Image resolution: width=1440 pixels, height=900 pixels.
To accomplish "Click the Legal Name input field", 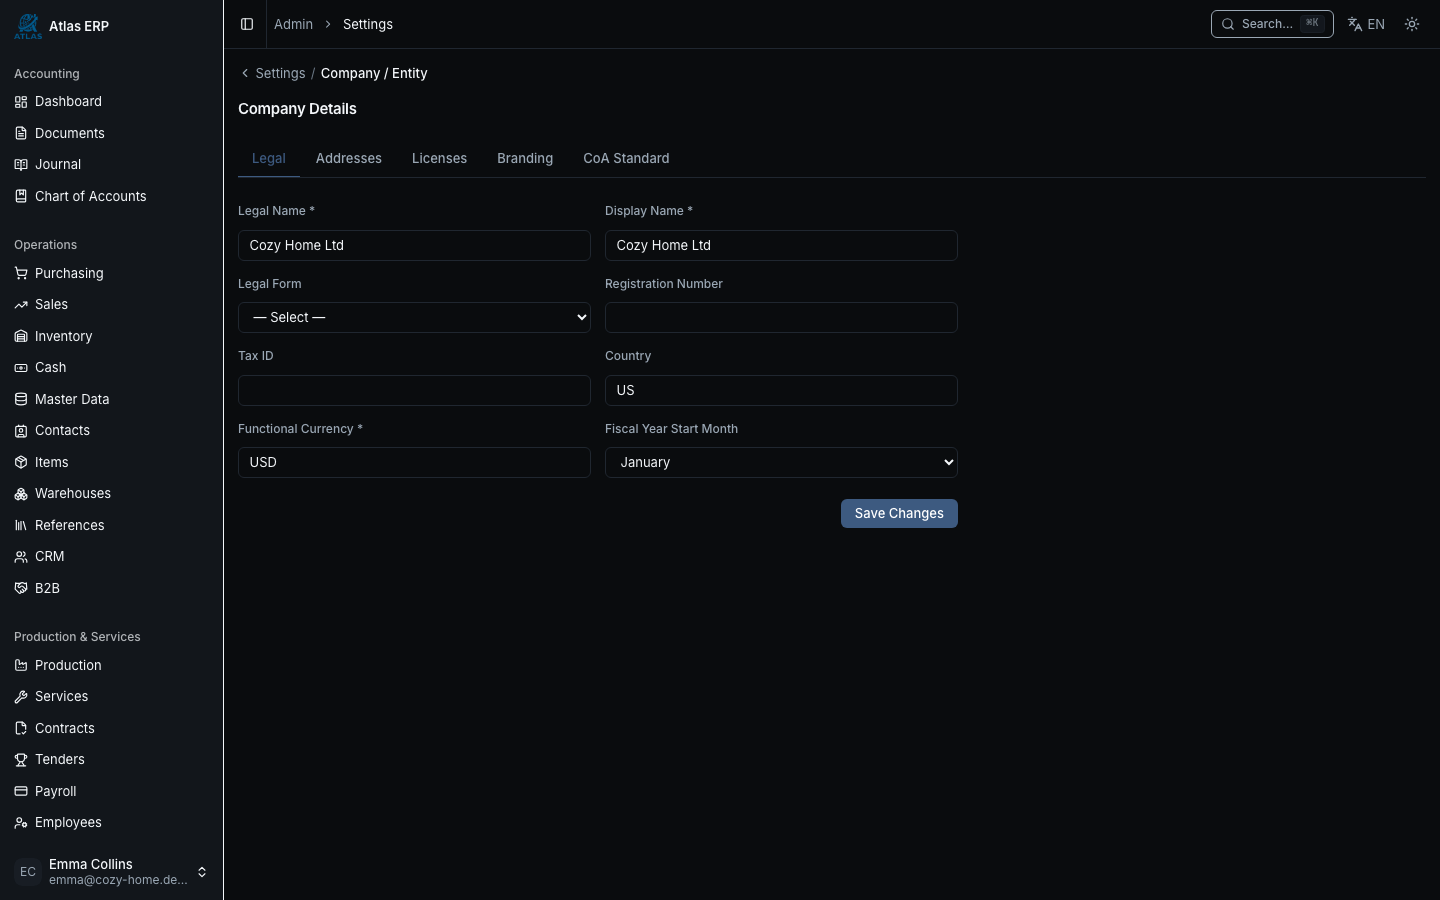I will (x=414, y=245).
